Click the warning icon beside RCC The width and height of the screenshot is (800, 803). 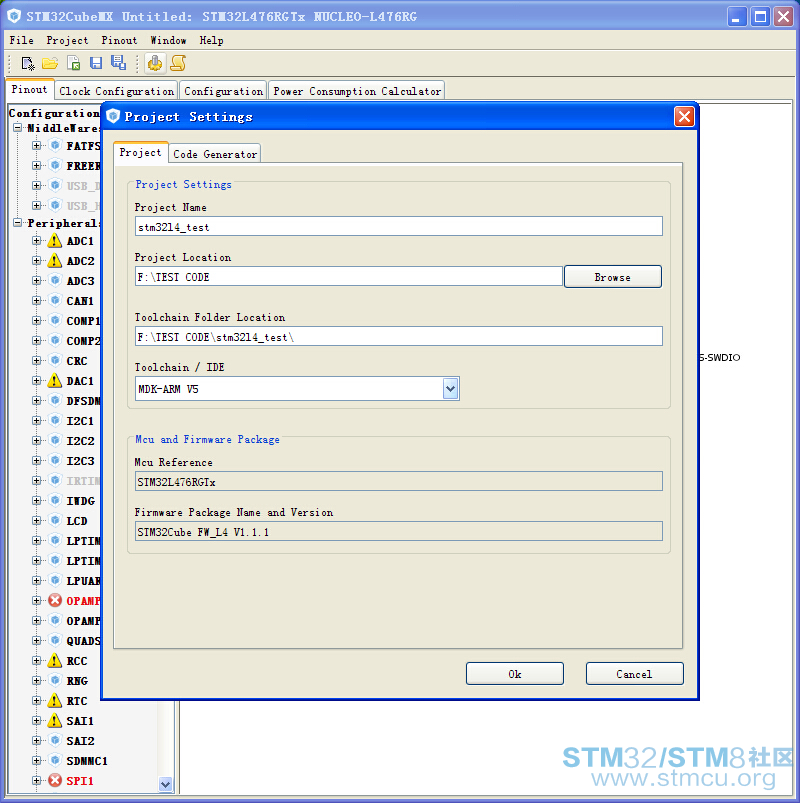(x=55, y=661)
